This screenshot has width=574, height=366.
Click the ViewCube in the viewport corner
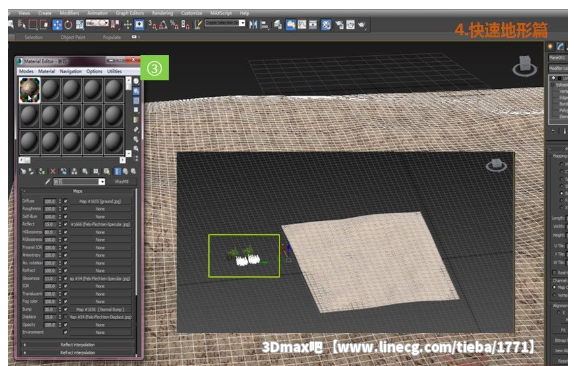coord(524,66)
